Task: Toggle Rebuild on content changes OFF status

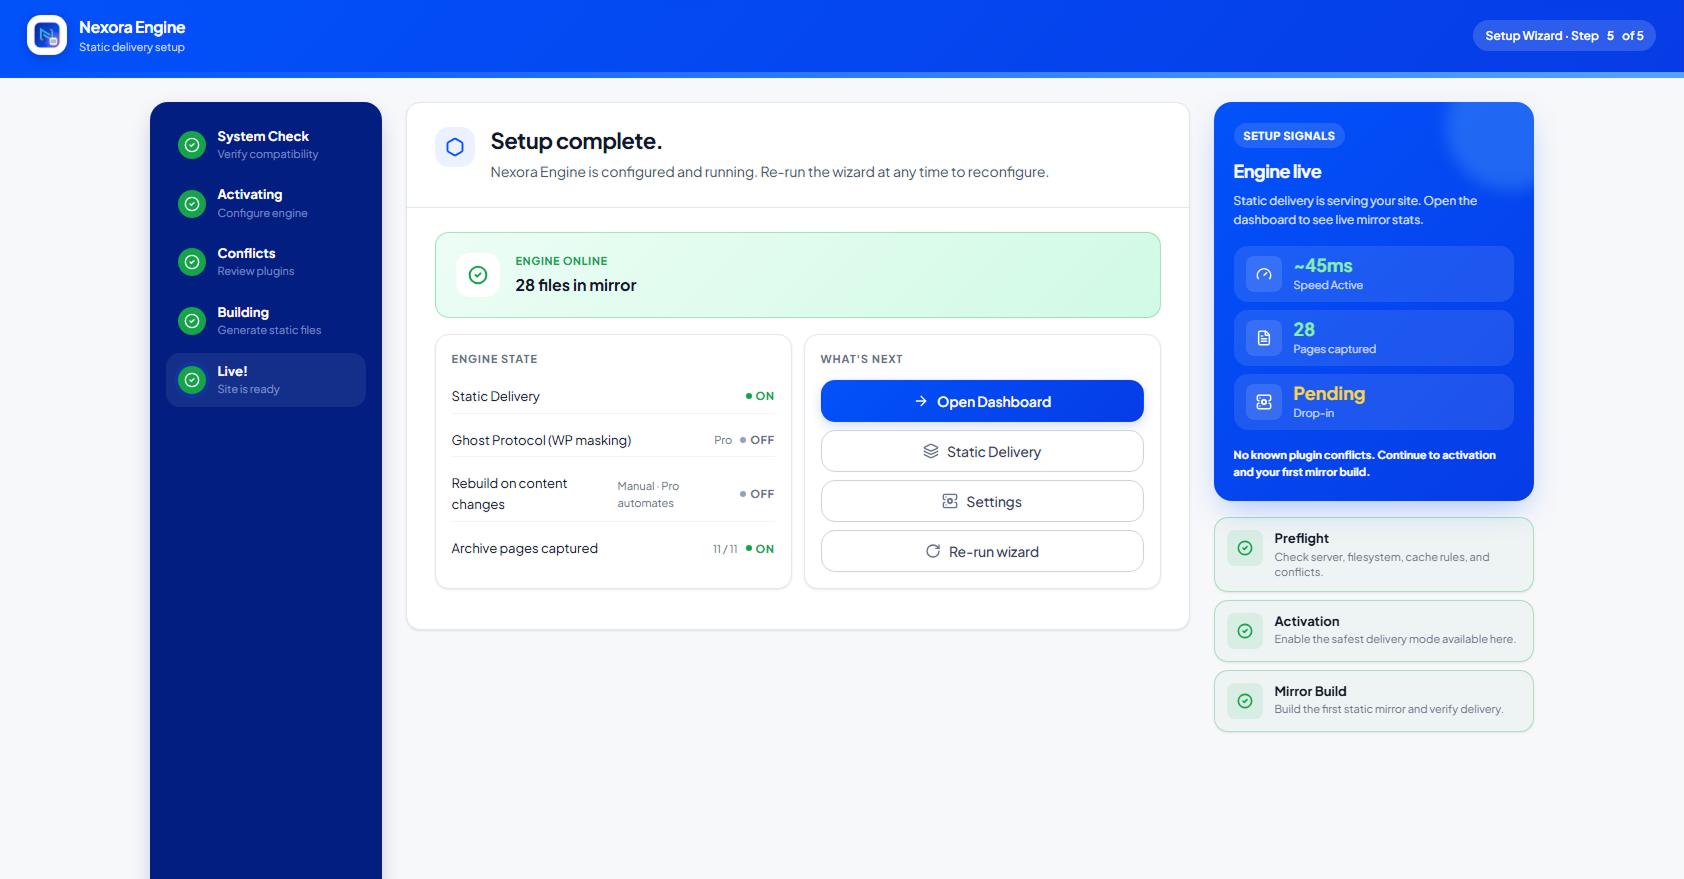Action: (x=757, y=494)
